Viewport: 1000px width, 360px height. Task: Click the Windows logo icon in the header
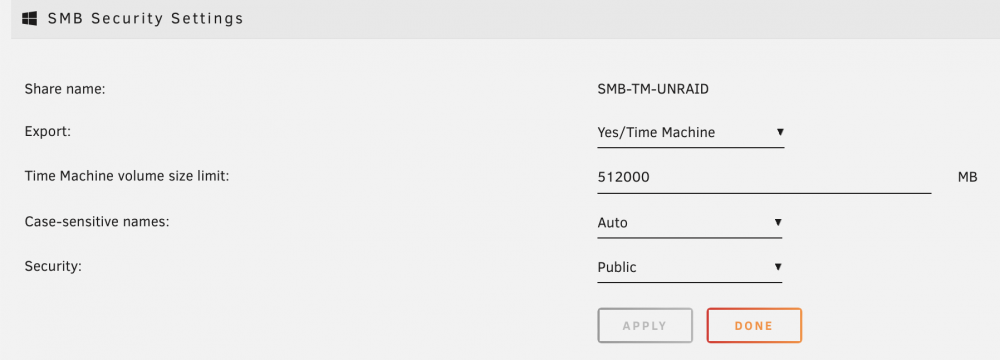(29, 19)
